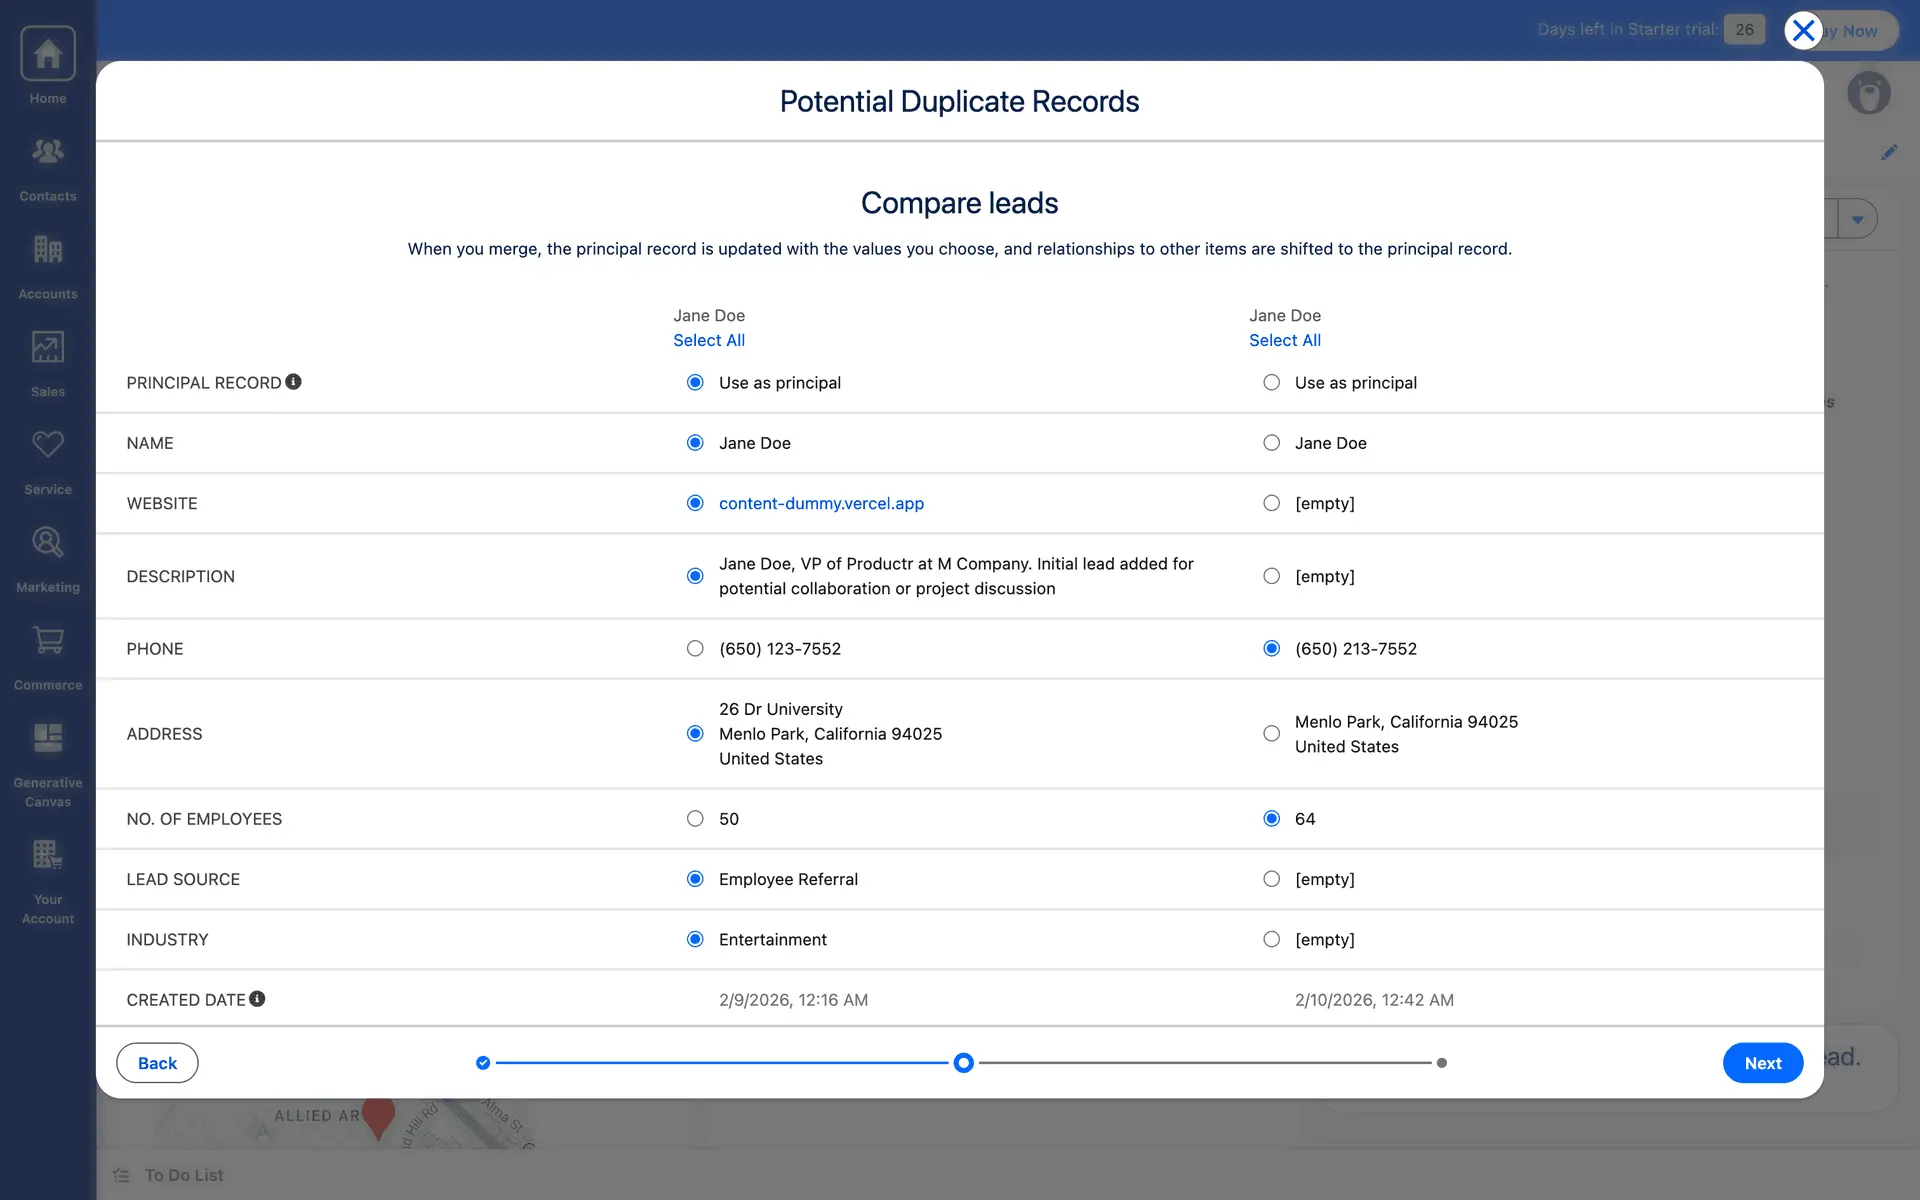The height and width of the screenshot is (1200, 1920).
Task: Choose phone (650) 123-7552
Action: [695, 649]
